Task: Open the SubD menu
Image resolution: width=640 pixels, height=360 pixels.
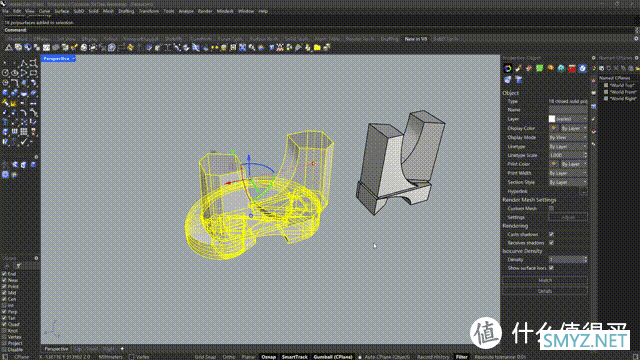Action: tap(78, 11)
